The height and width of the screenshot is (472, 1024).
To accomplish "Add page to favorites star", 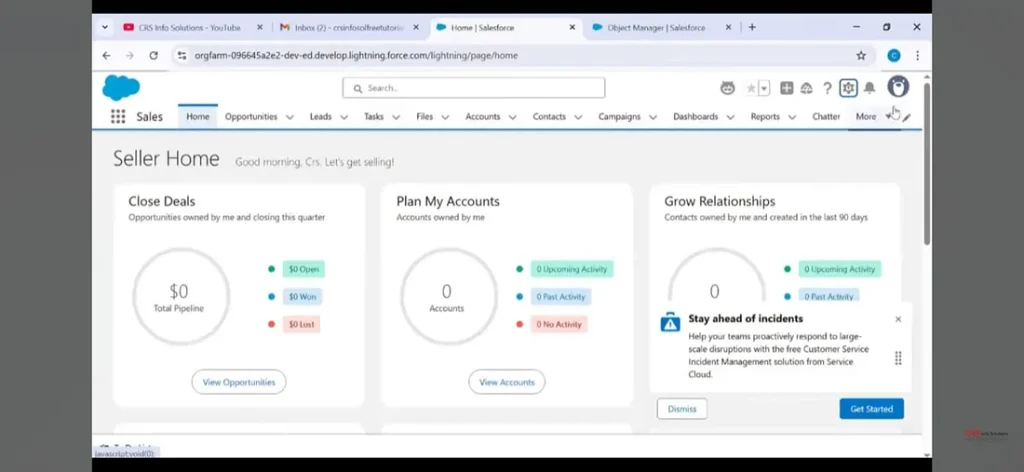I will point(751,88).
